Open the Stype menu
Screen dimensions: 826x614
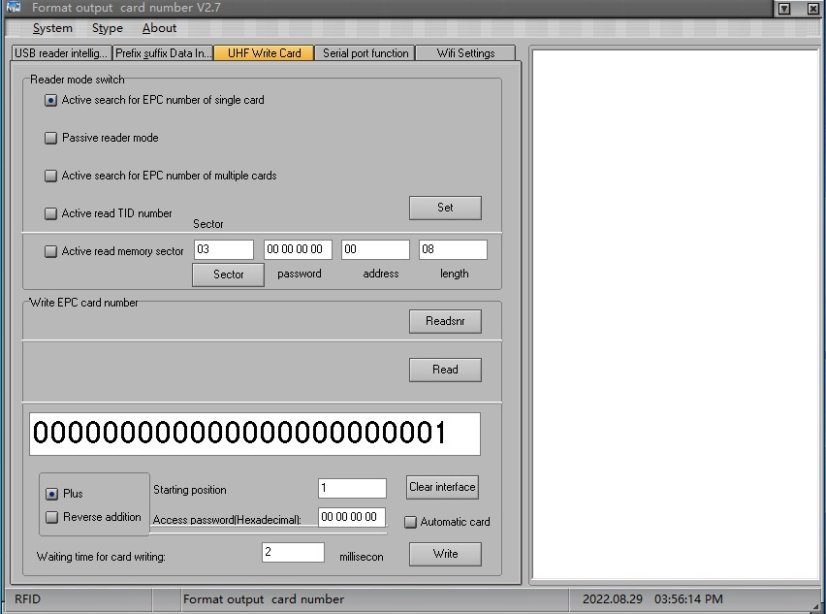click(x=107, y=28)
